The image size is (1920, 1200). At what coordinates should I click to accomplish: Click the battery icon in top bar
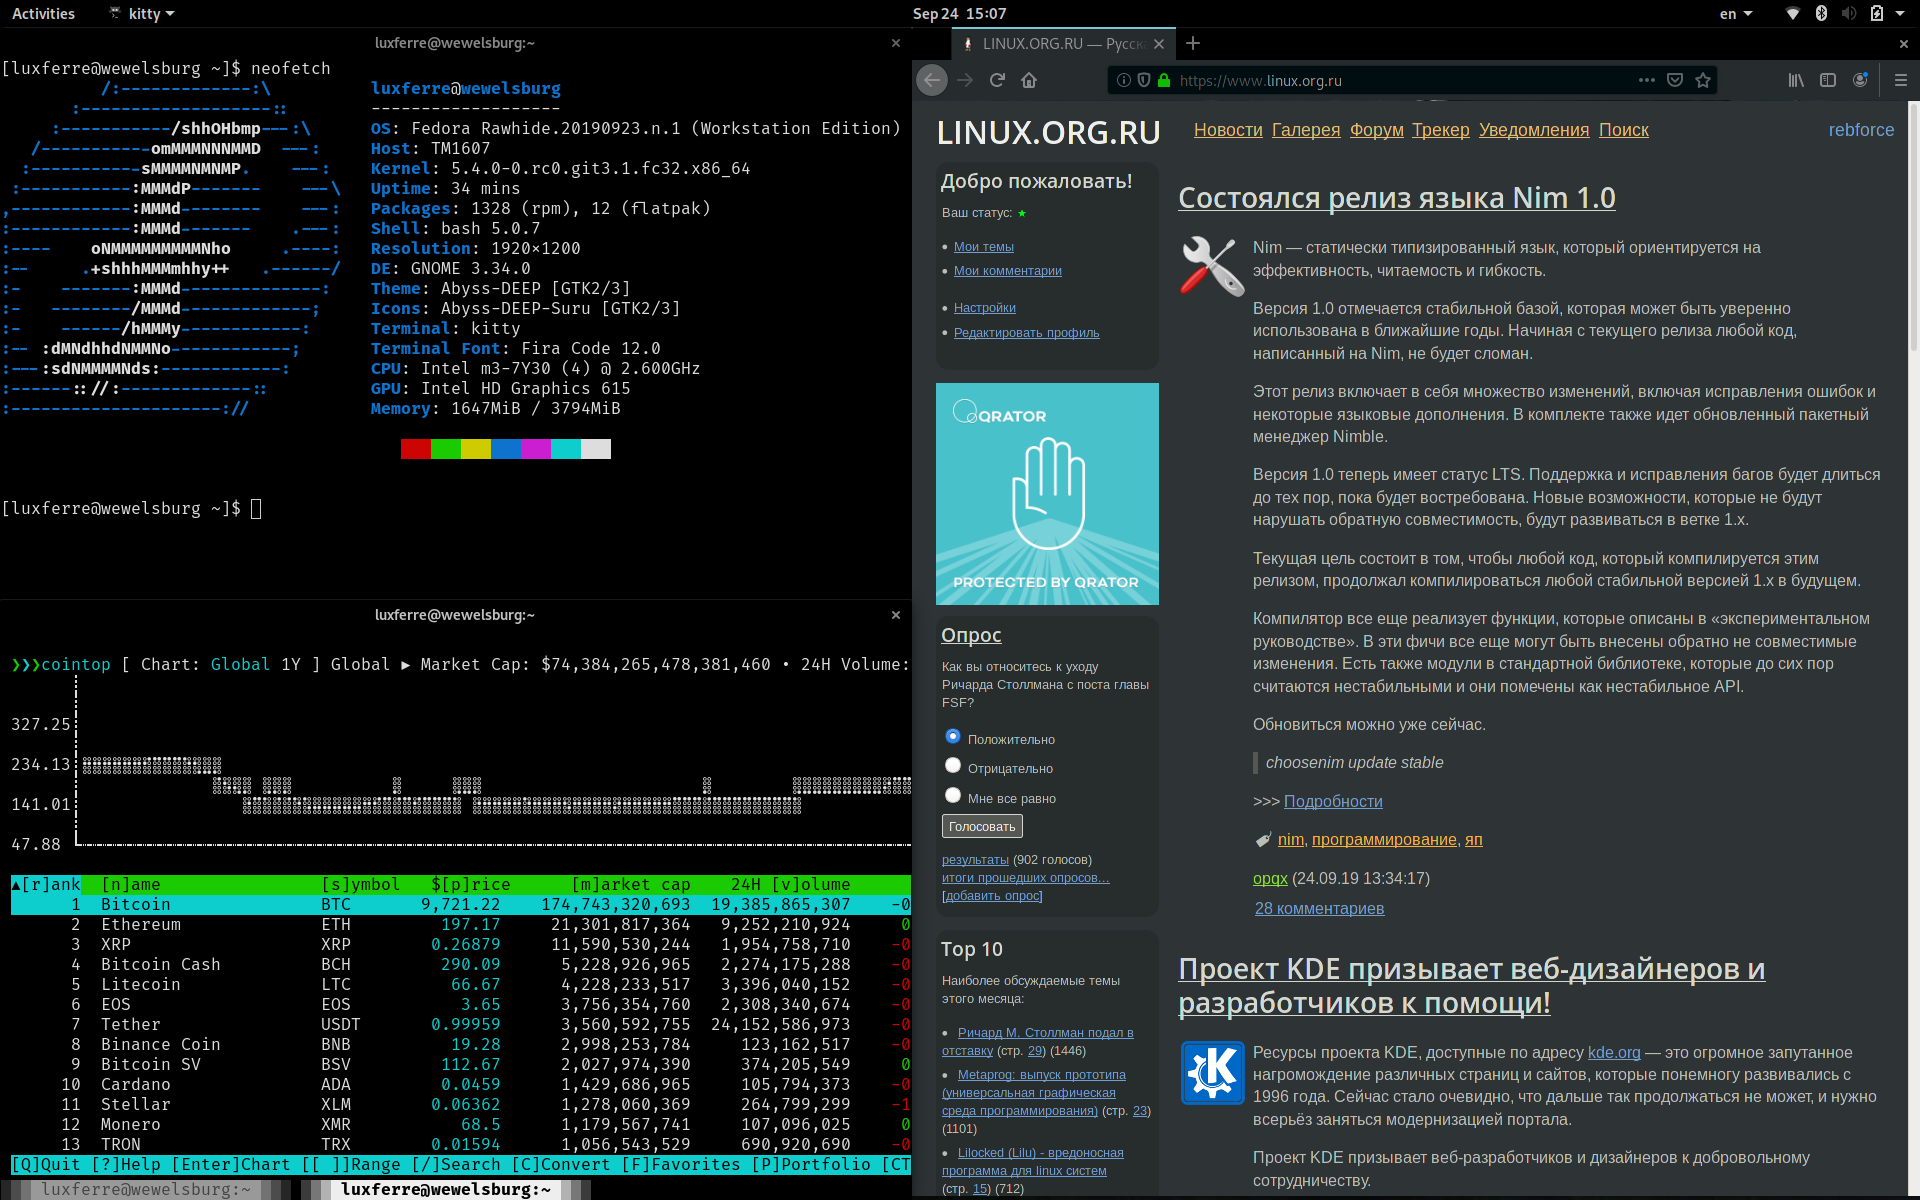[x=1877, y=14]
